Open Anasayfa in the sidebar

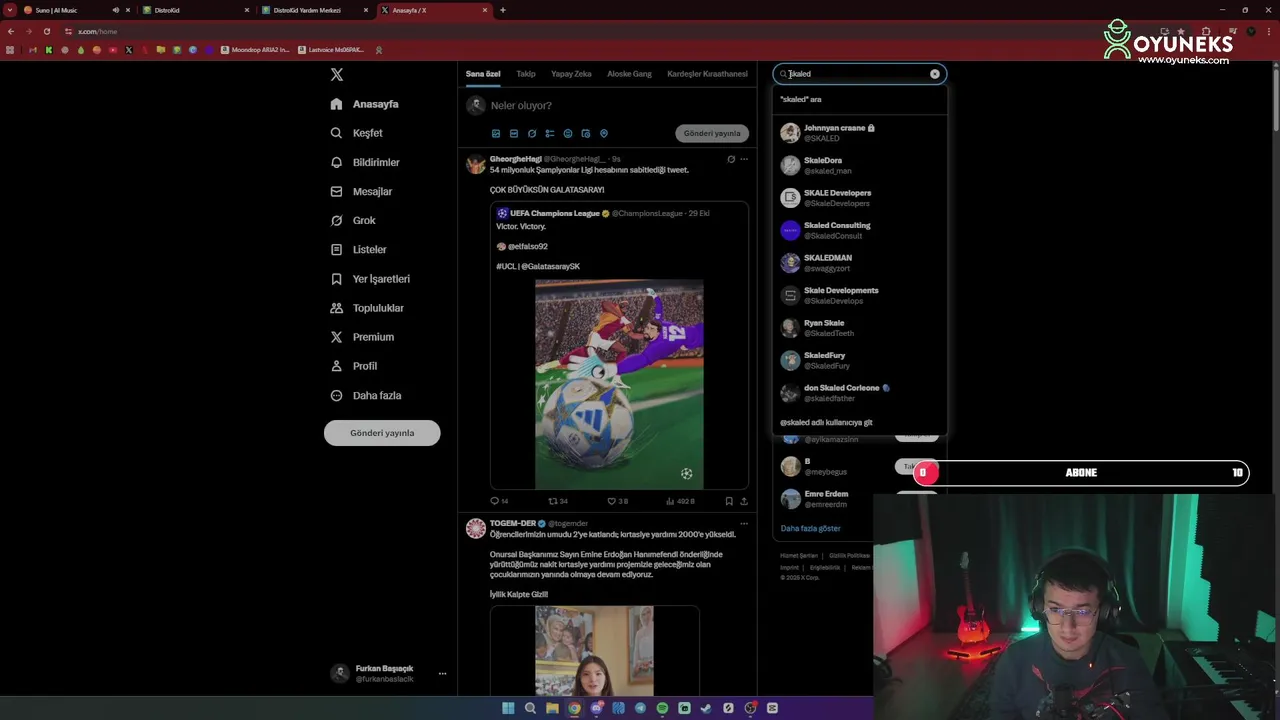[x=364, y=104]
